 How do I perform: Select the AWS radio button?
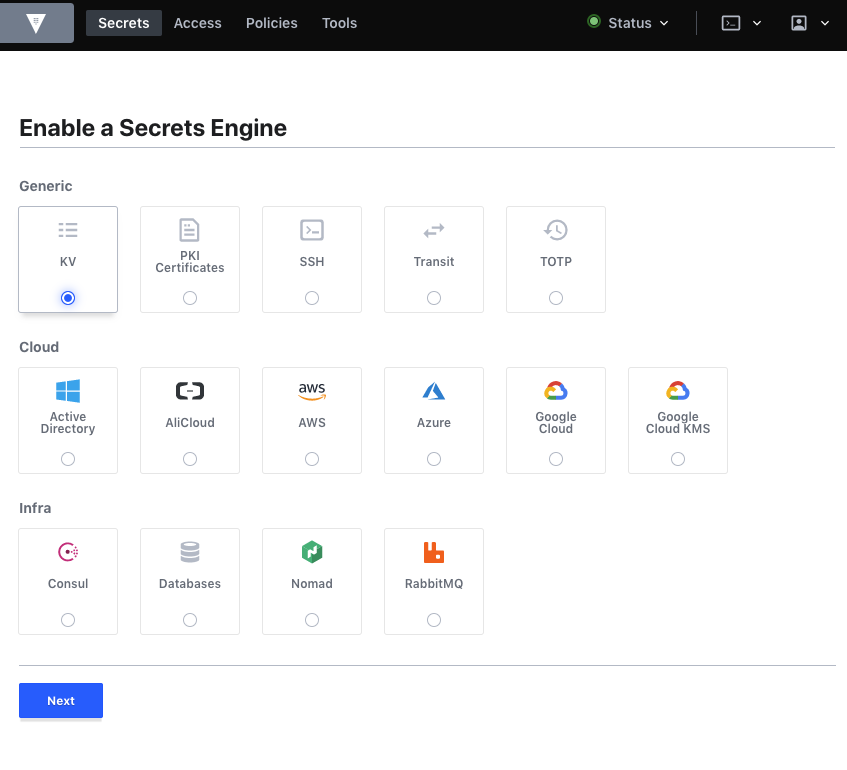tap(312, 459)
